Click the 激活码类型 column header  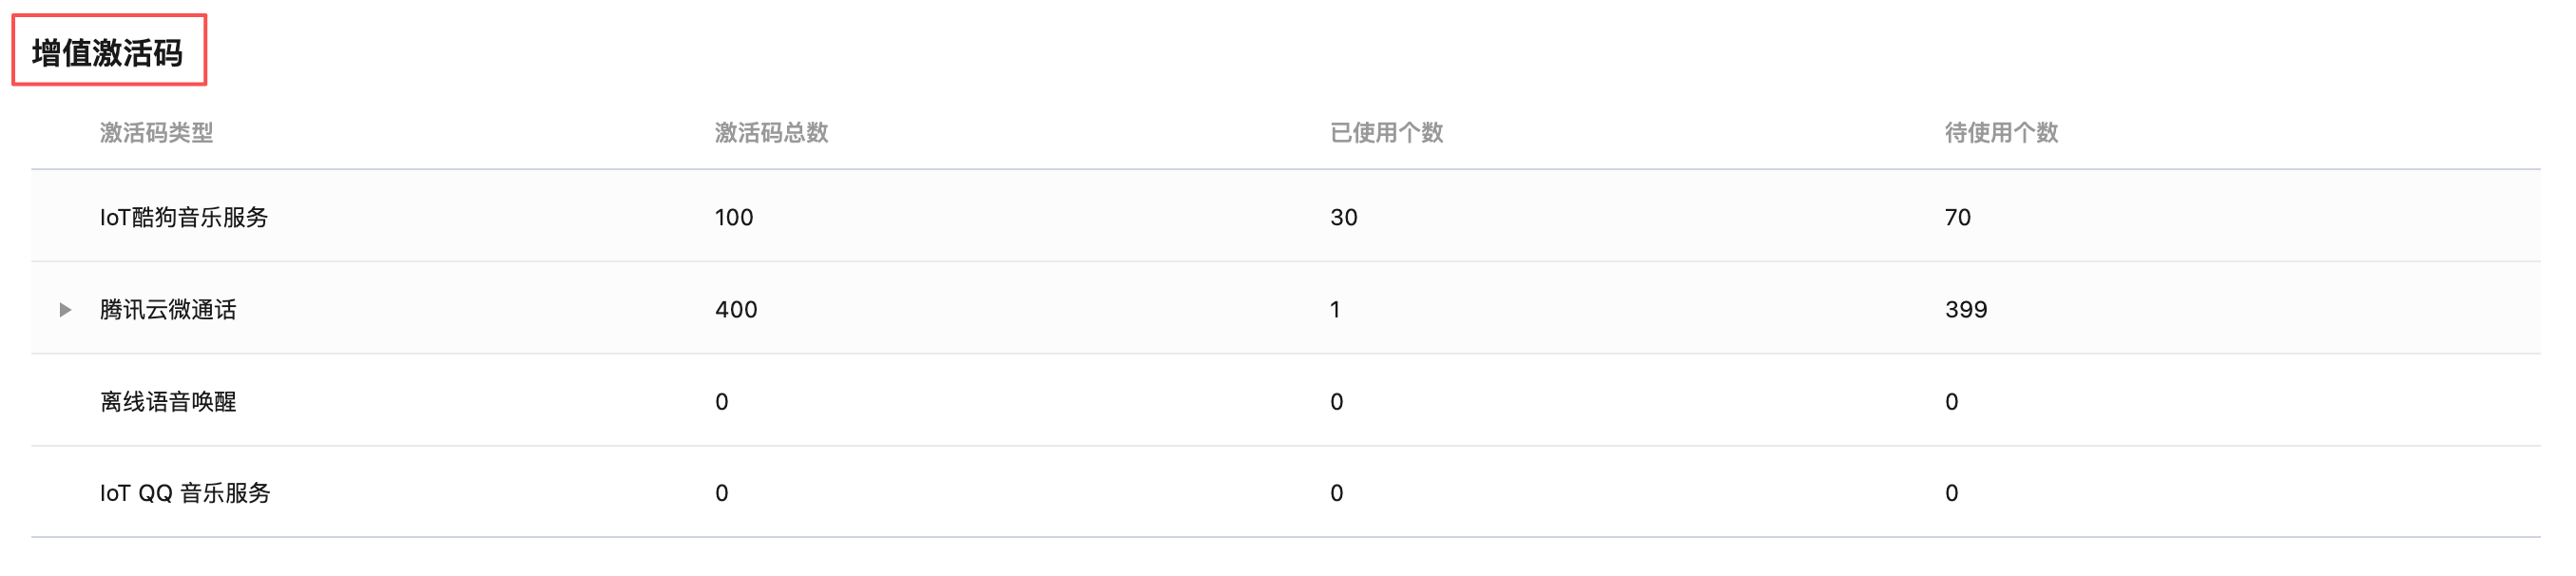tap(156, 133)
